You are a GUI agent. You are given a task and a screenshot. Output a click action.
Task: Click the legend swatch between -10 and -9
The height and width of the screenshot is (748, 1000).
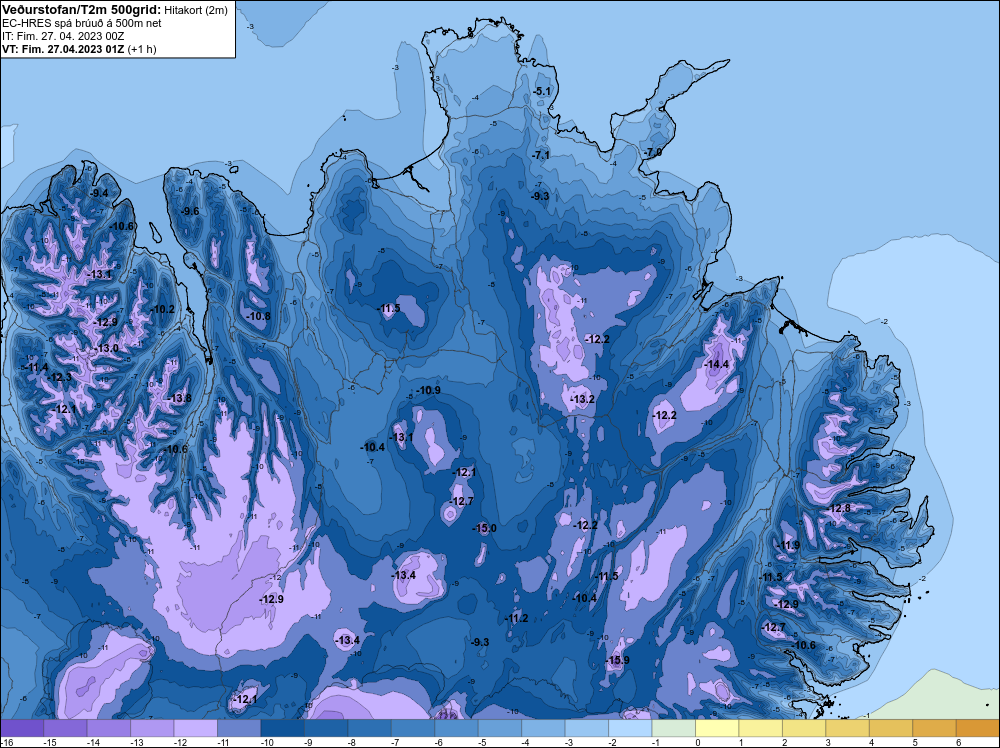[283, 728]
